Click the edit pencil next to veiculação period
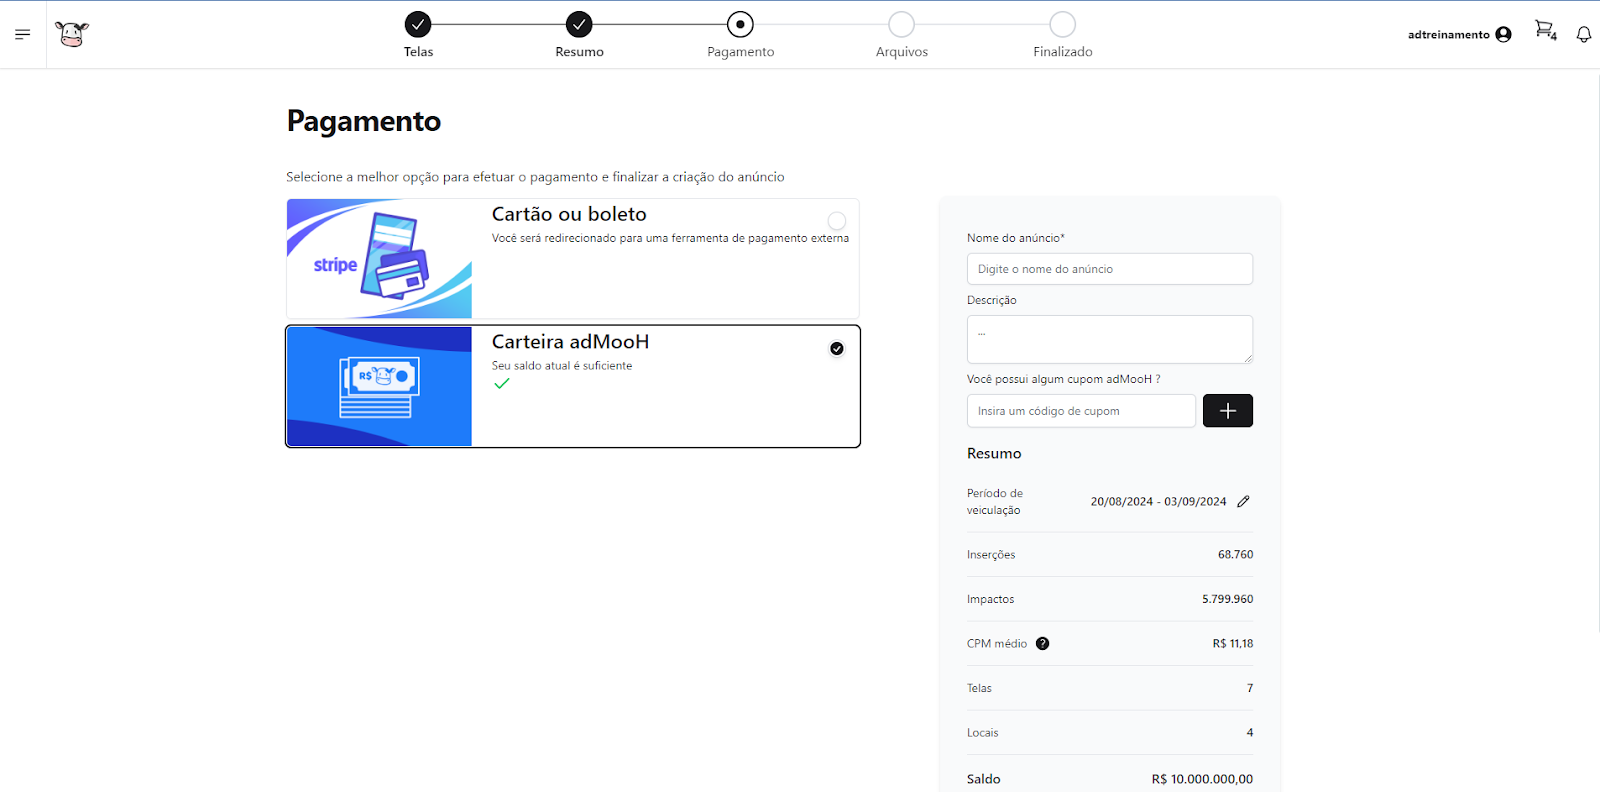The image size is (1600, 792). 1243,501
